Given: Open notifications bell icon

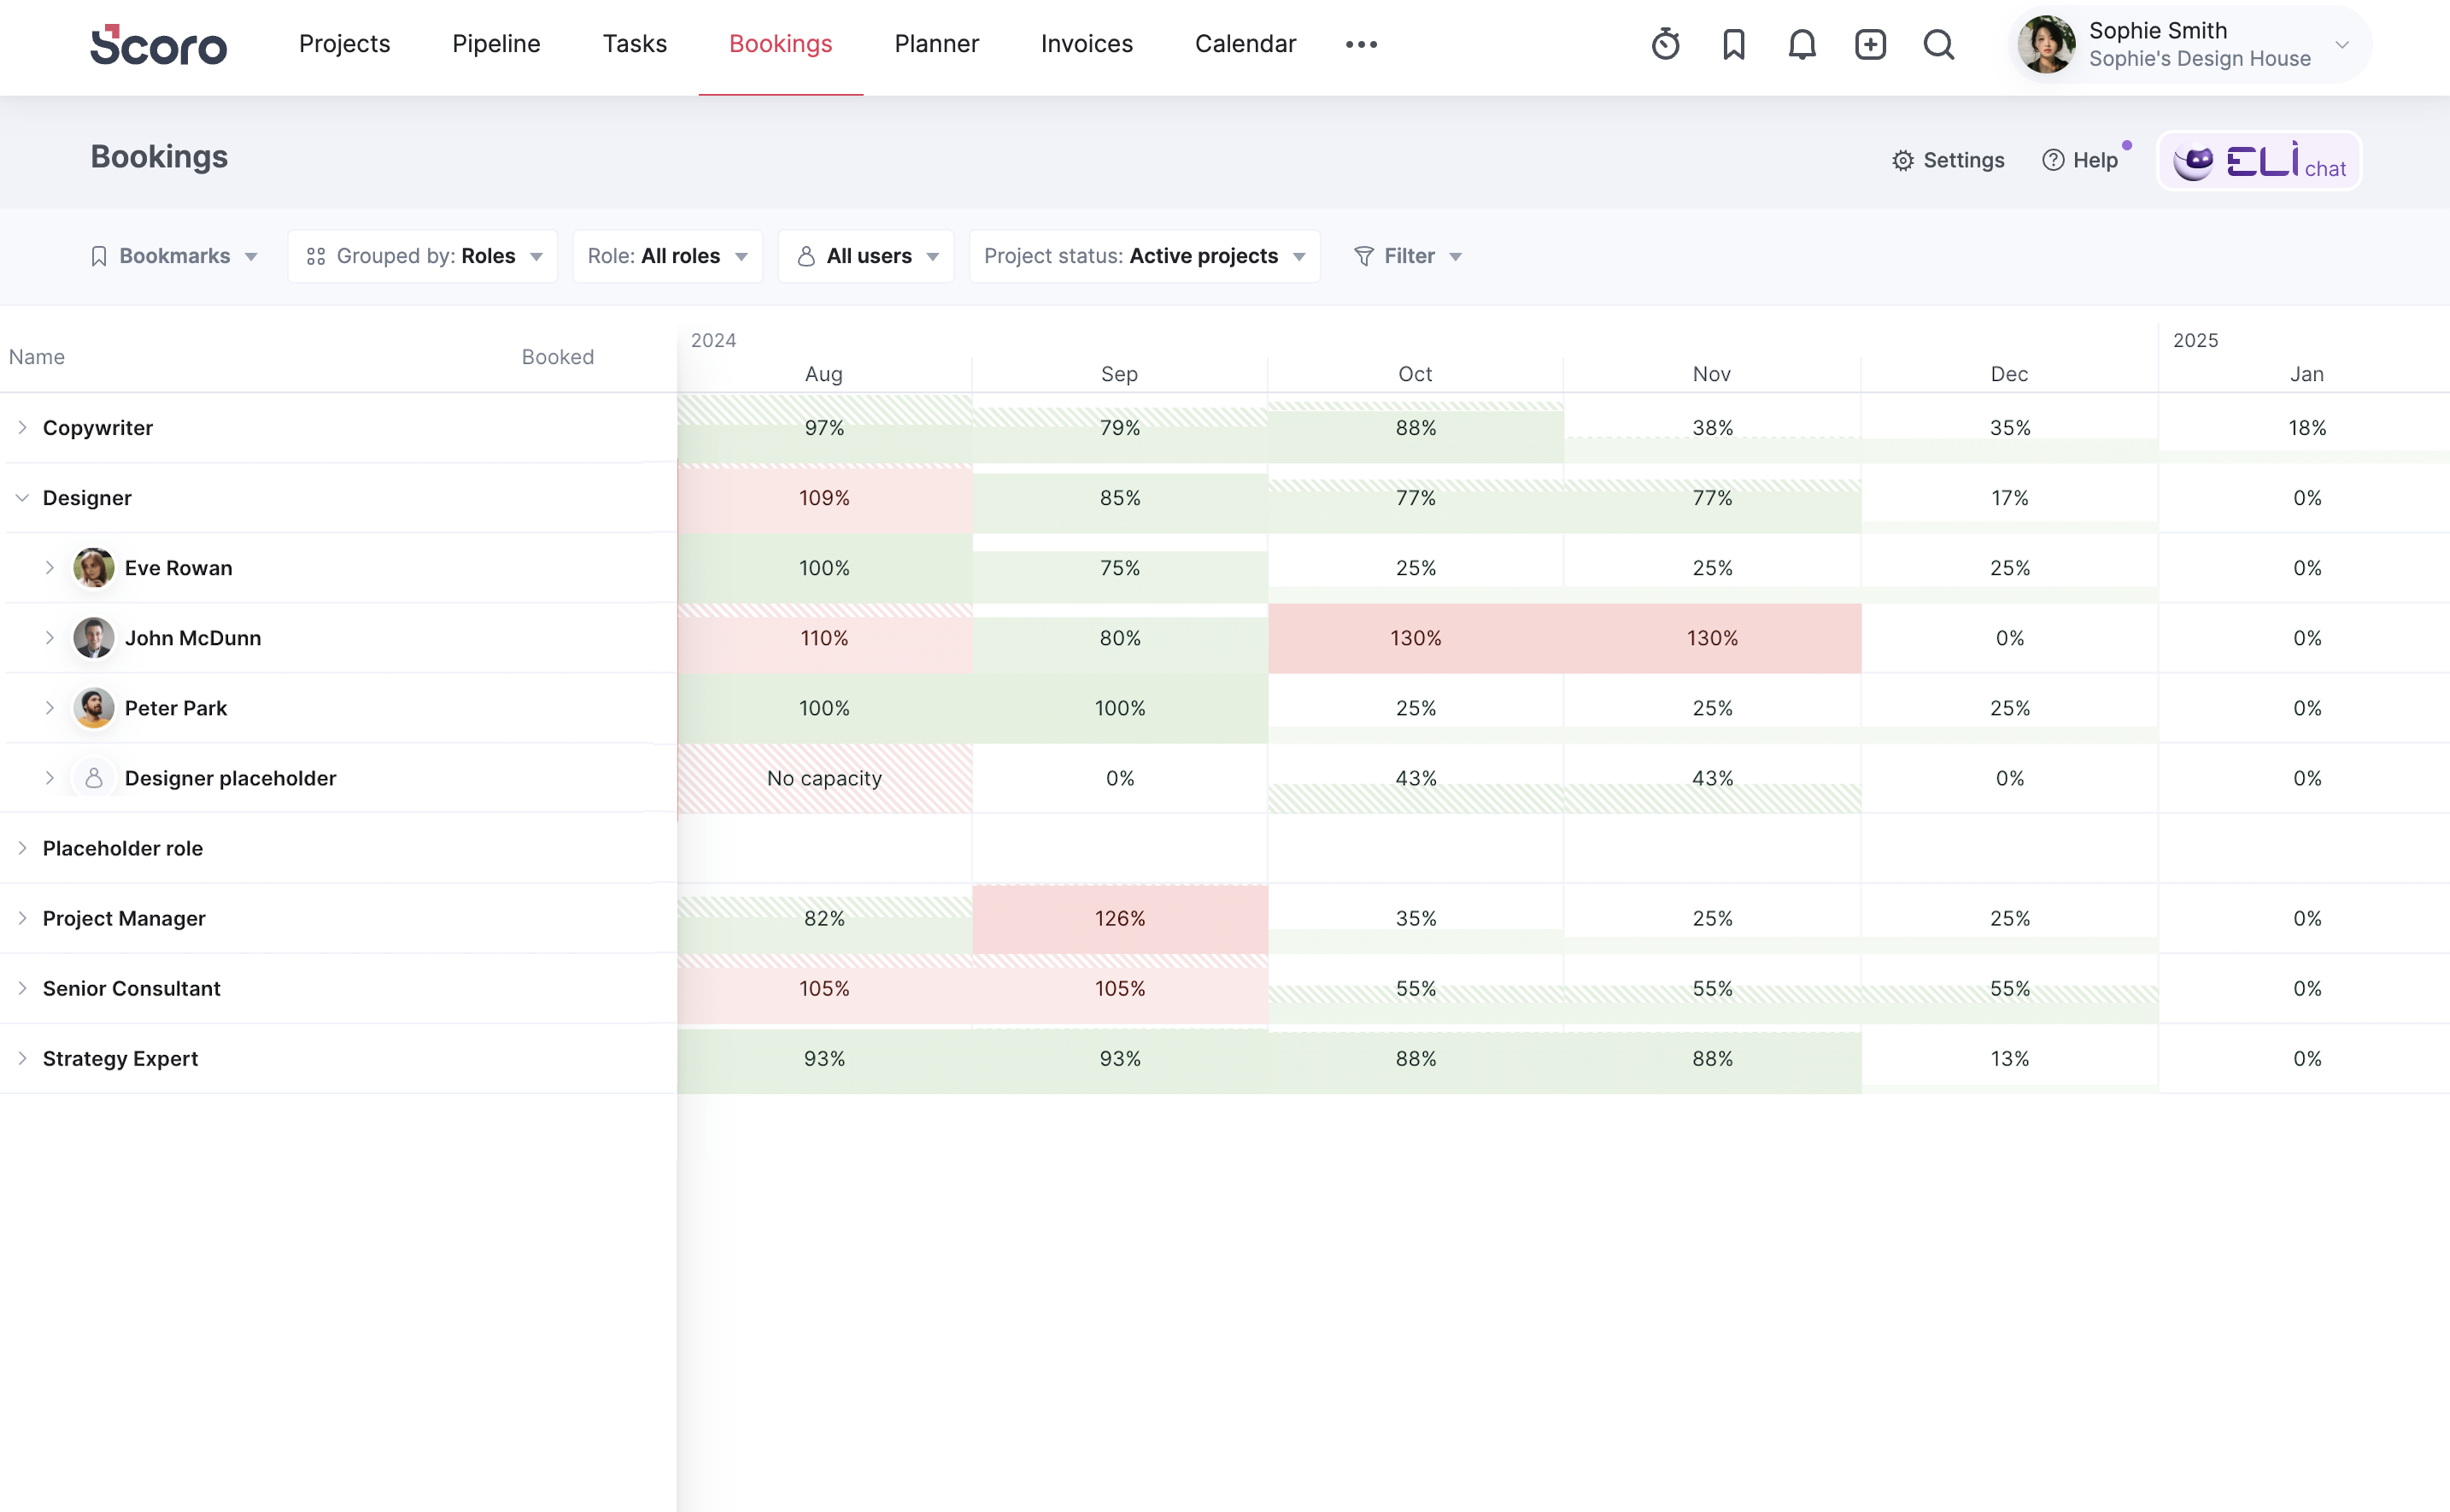Looking at the screenshot, I should (x=1801, y=44).
